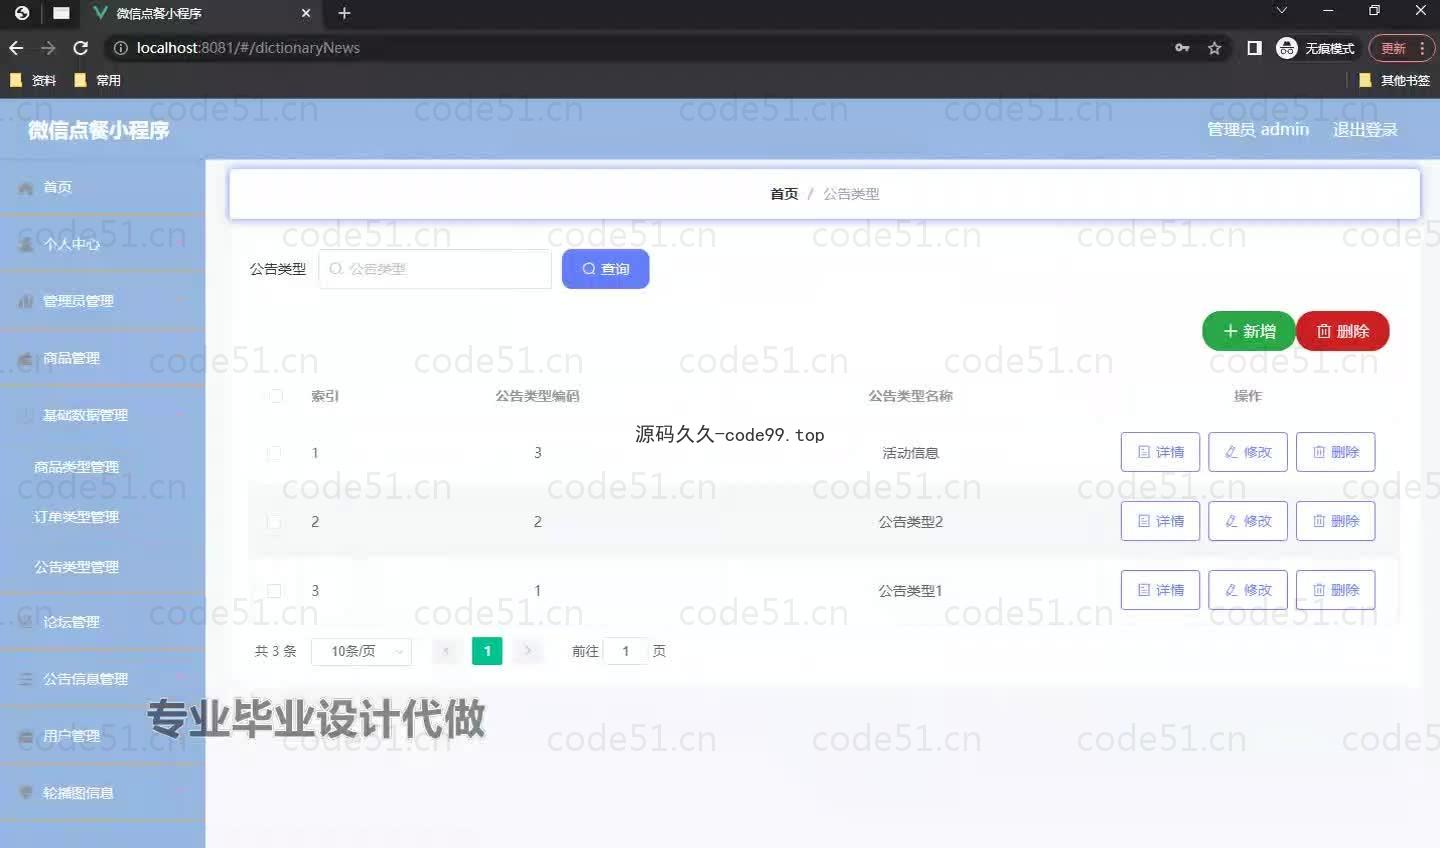Image resolution: width=1440 pixels, height=848 pixels.
Task: Click the 用户管理 icon
Action: [26, 736]
